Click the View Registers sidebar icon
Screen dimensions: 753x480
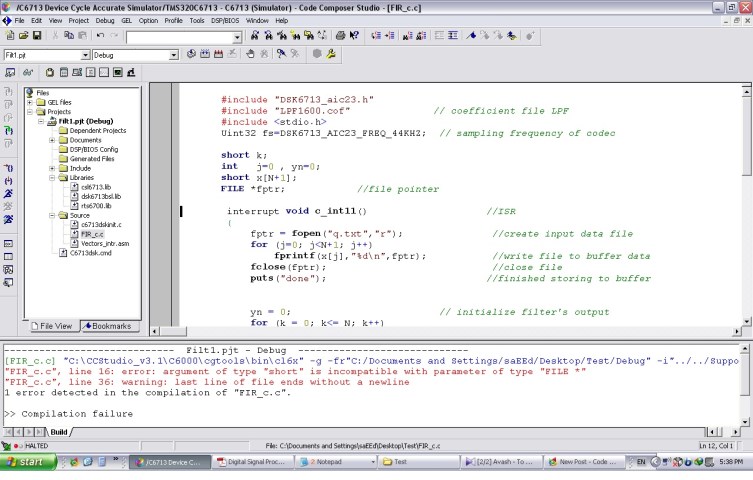[x=9, y=244]
